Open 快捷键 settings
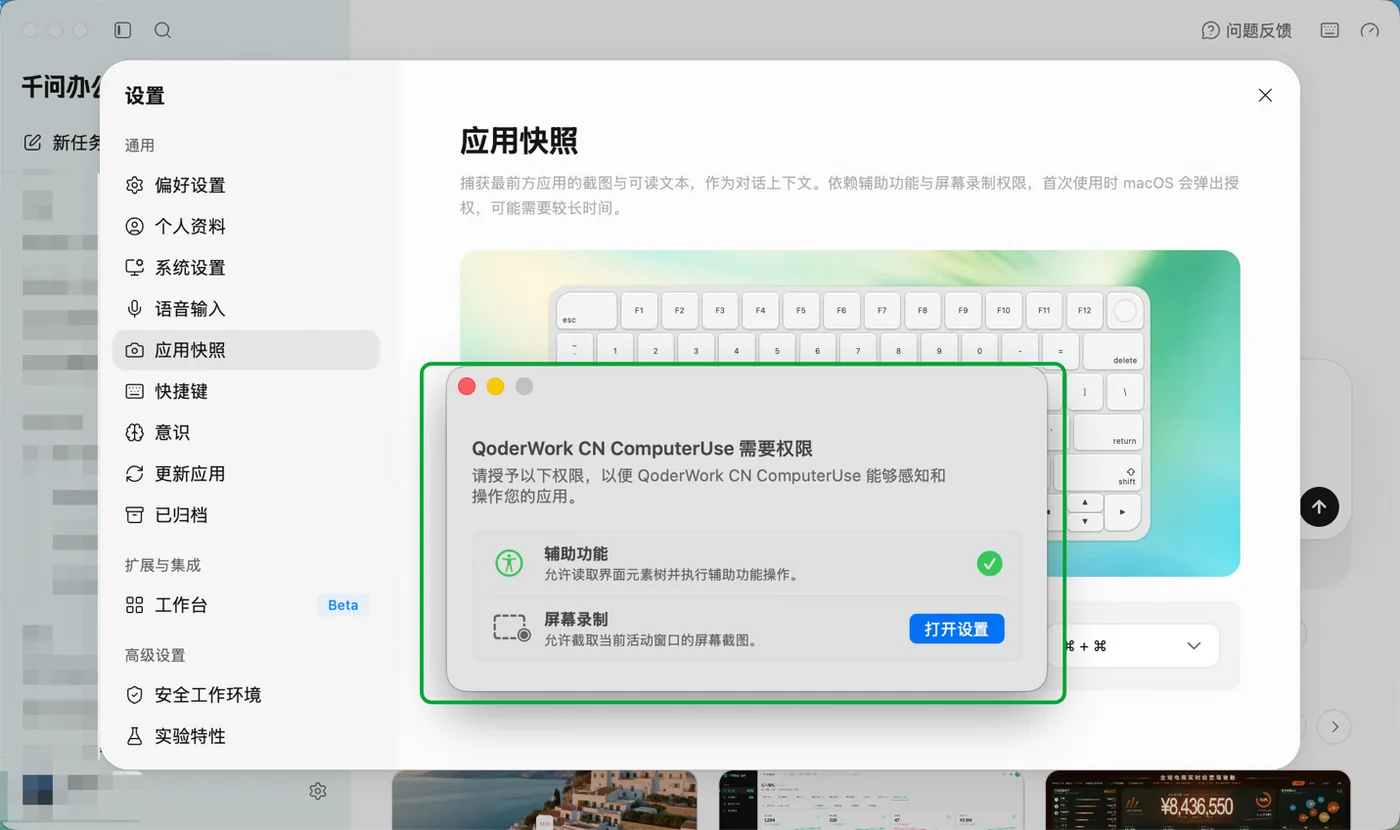Image resolution: width=1400 pixels, height=830 pixels. [x=246, y=391]
